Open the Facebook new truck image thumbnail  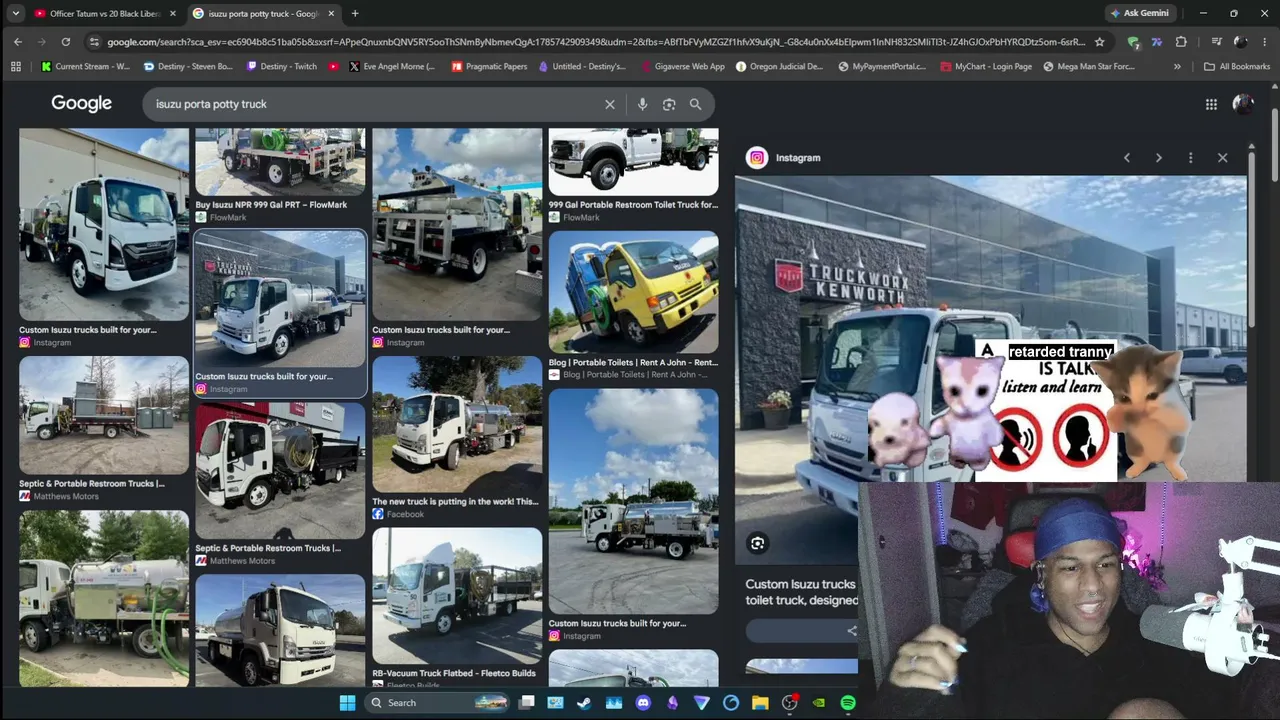pos(457,424)
